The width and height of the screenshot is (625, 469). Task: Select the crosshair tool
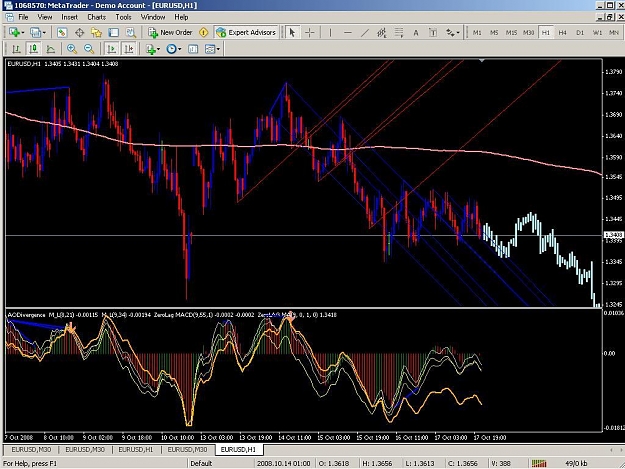(310, 33)
